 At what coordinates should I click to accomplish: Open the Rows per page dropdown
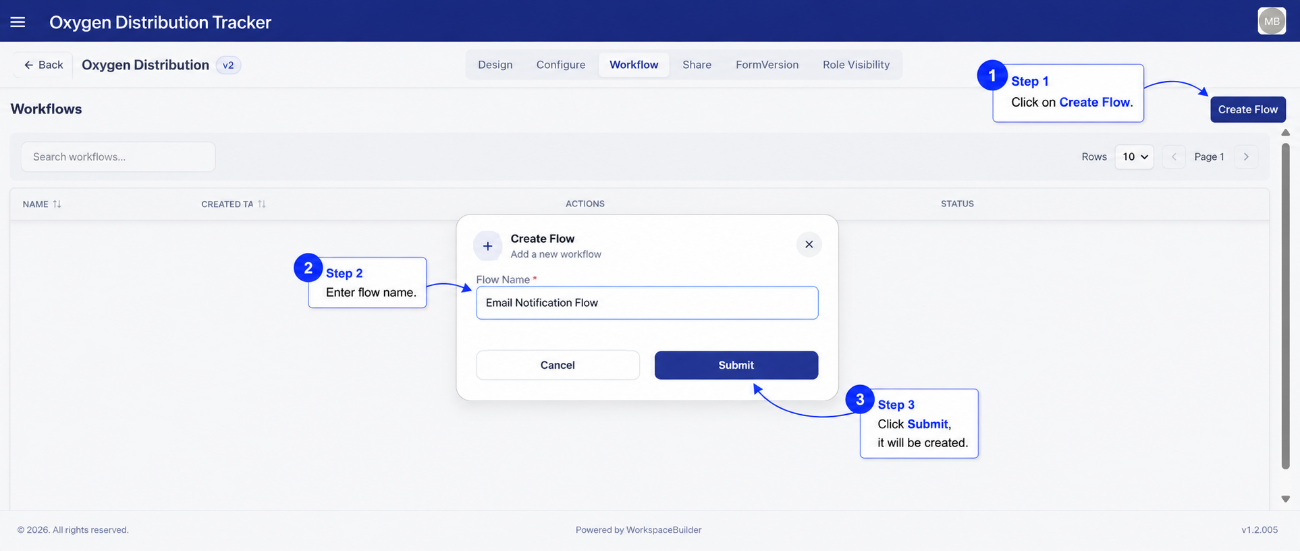[x=1134, y=157]
